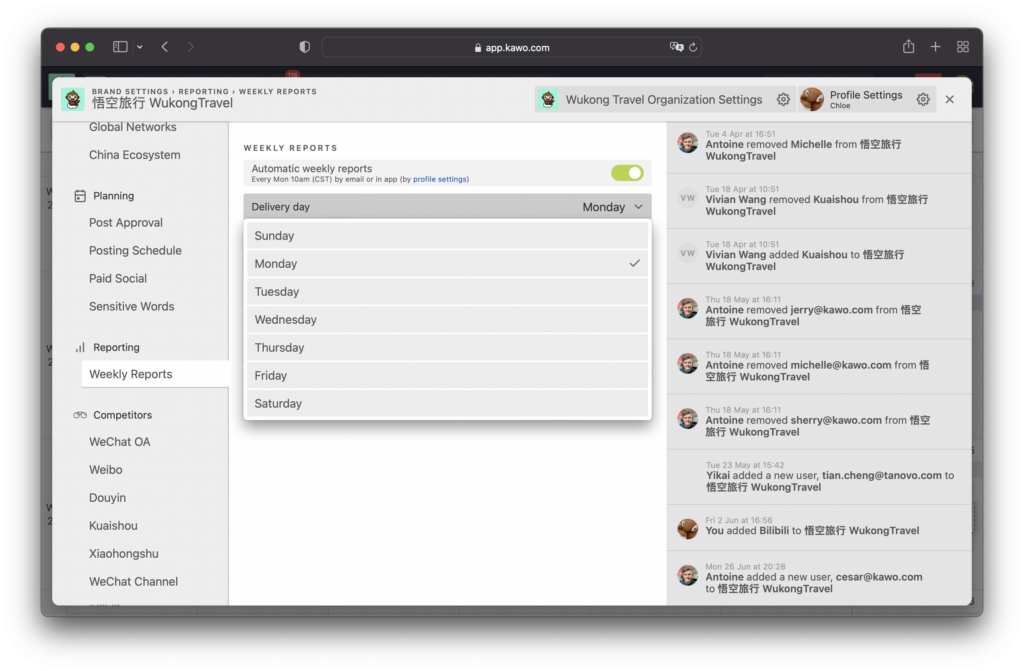Screen dimensions: 1024x671
Task: Click Antoine's avatar on jerry@kawo.com entry
Action: point(688,308)
